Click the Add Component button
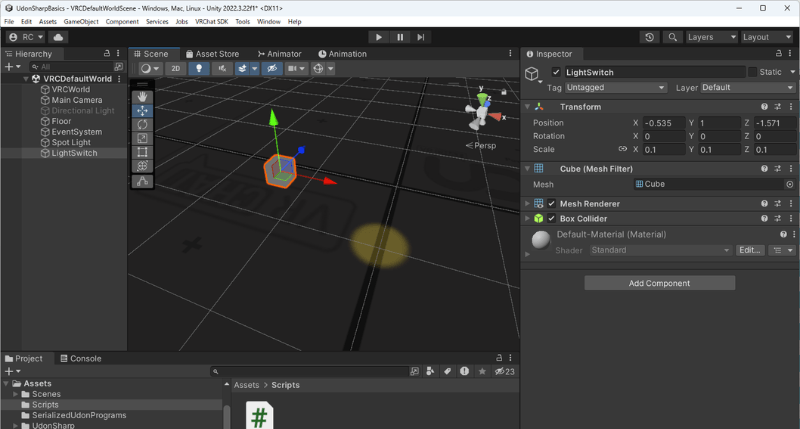This screenshot has height=429, width=800. pos(659,283)
